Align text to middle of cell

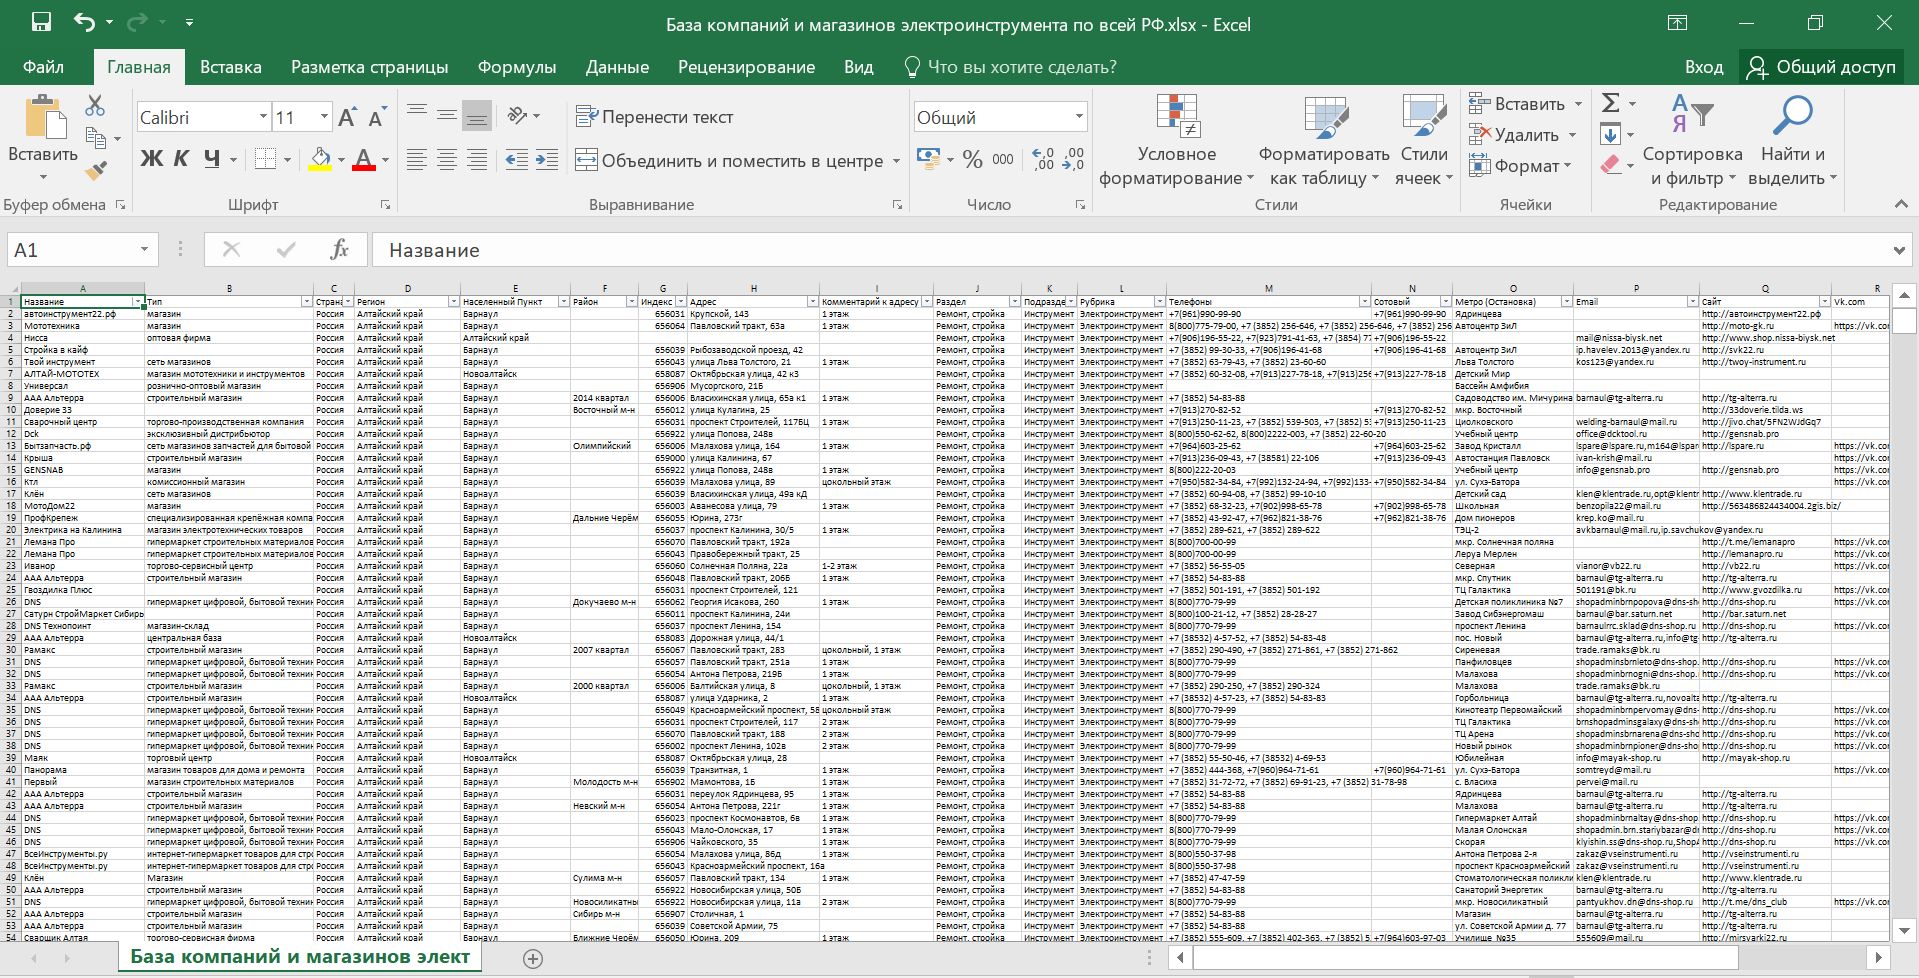pos(447,116)
